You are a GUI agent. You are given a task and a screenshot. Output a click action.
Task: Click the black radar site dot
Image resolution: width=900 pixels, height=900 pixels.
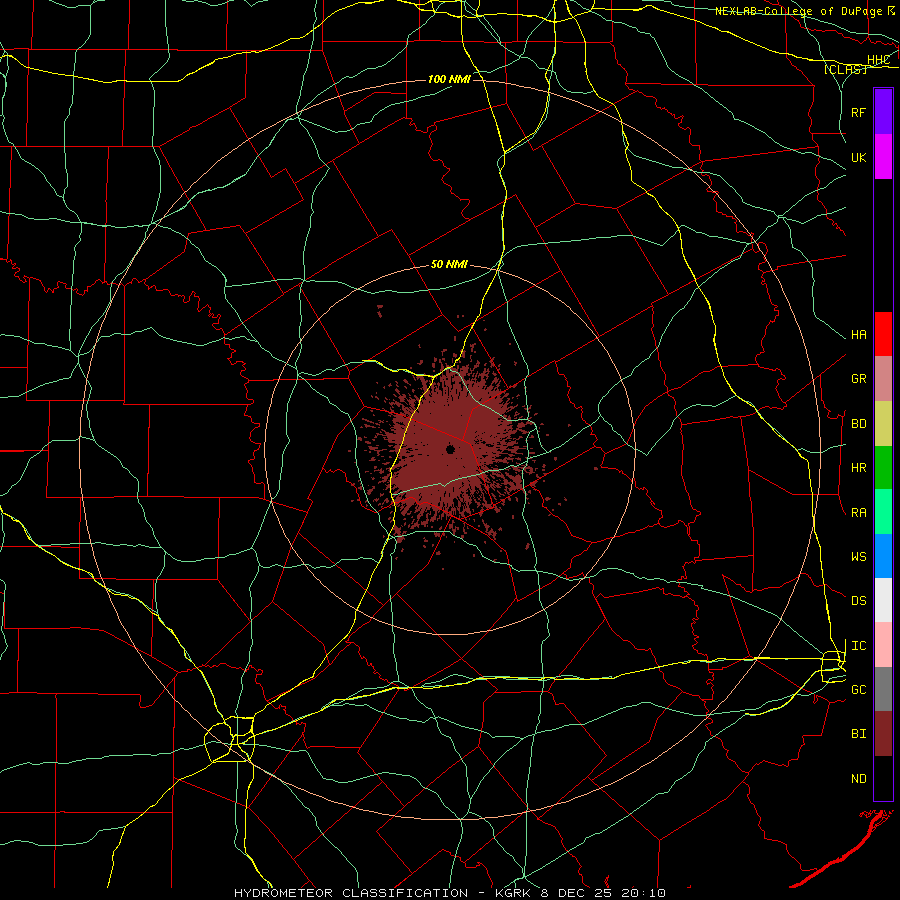tap(451, 449)
